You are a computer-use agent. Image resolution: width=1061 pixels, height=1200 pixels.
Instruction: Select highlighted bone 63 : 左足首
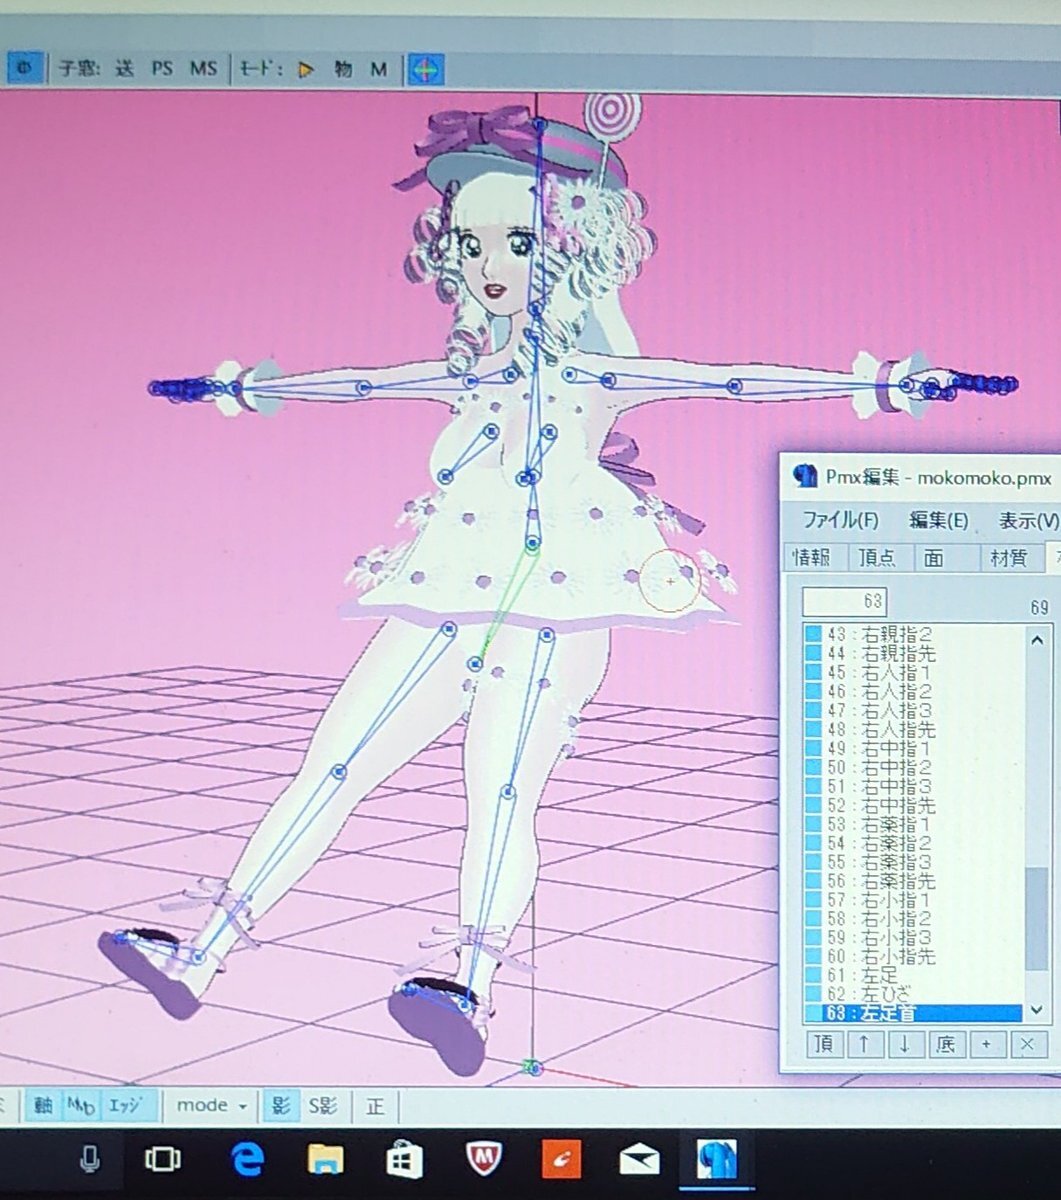click(914, 1014)
